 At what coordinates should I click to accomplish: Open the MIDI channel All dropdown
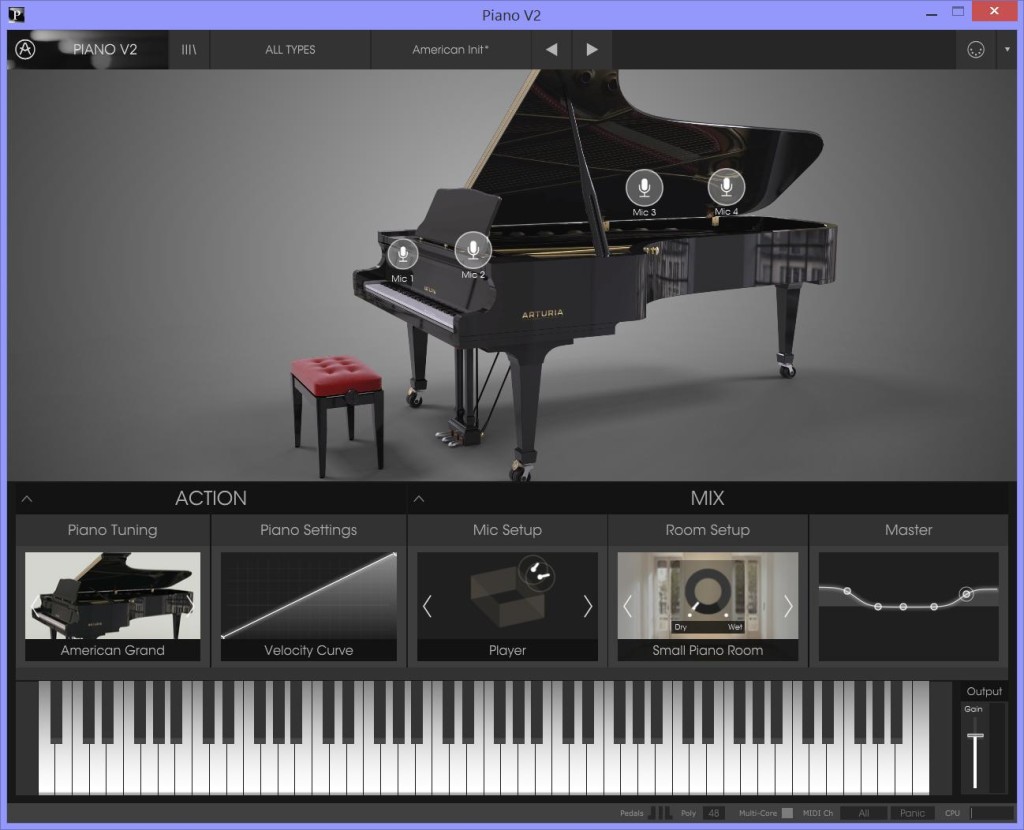tap(864, 813)
